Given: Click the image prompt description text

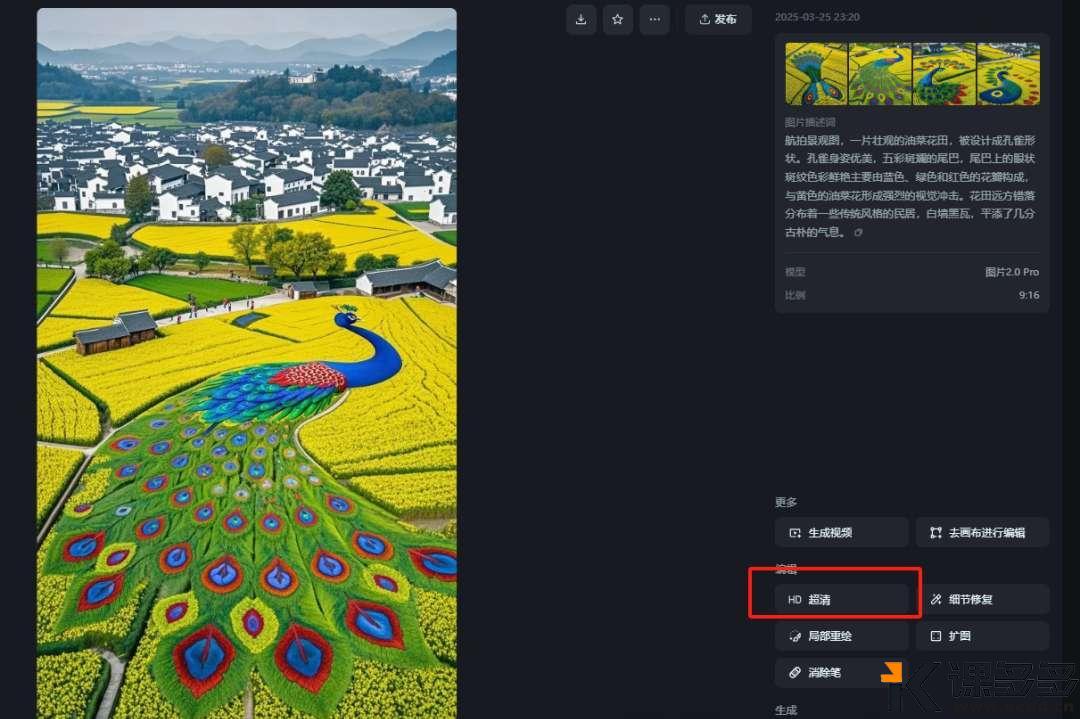Looking at the screenshot, I should [910, 186].
